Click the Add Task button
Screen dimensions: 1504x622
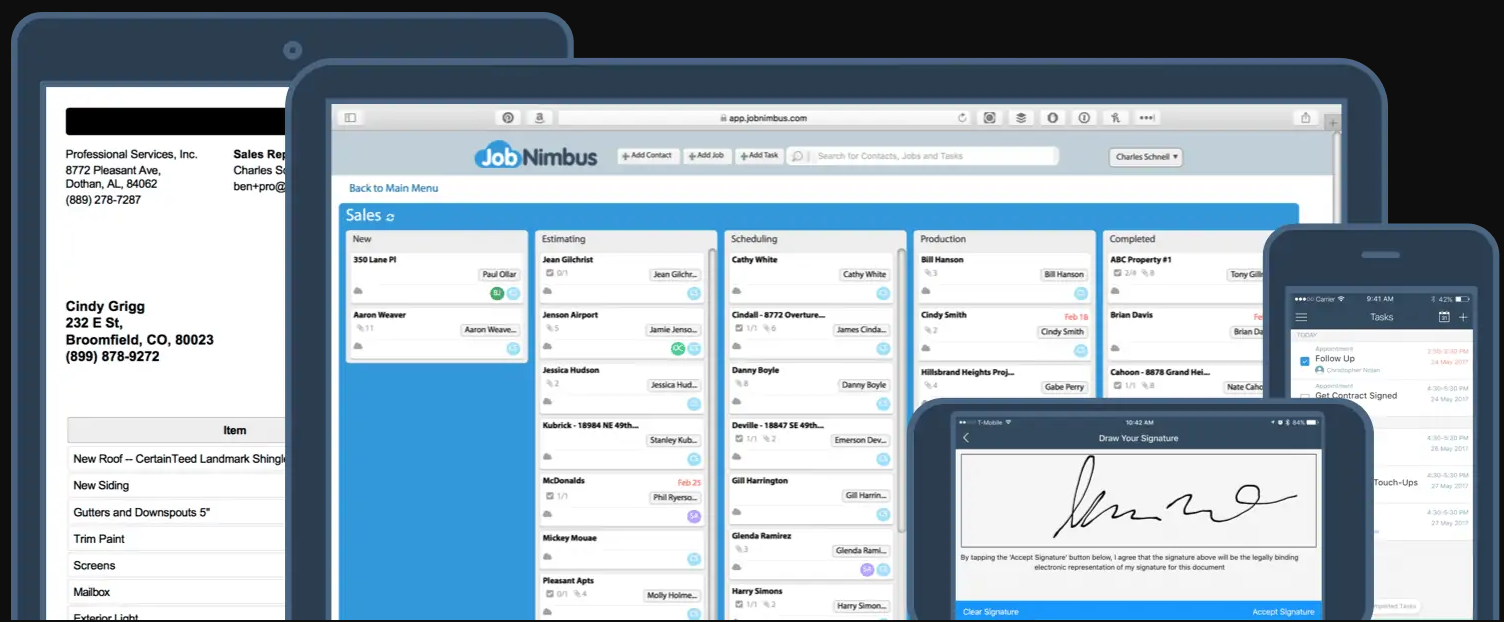pyautogui.click(x=759, y=156)
